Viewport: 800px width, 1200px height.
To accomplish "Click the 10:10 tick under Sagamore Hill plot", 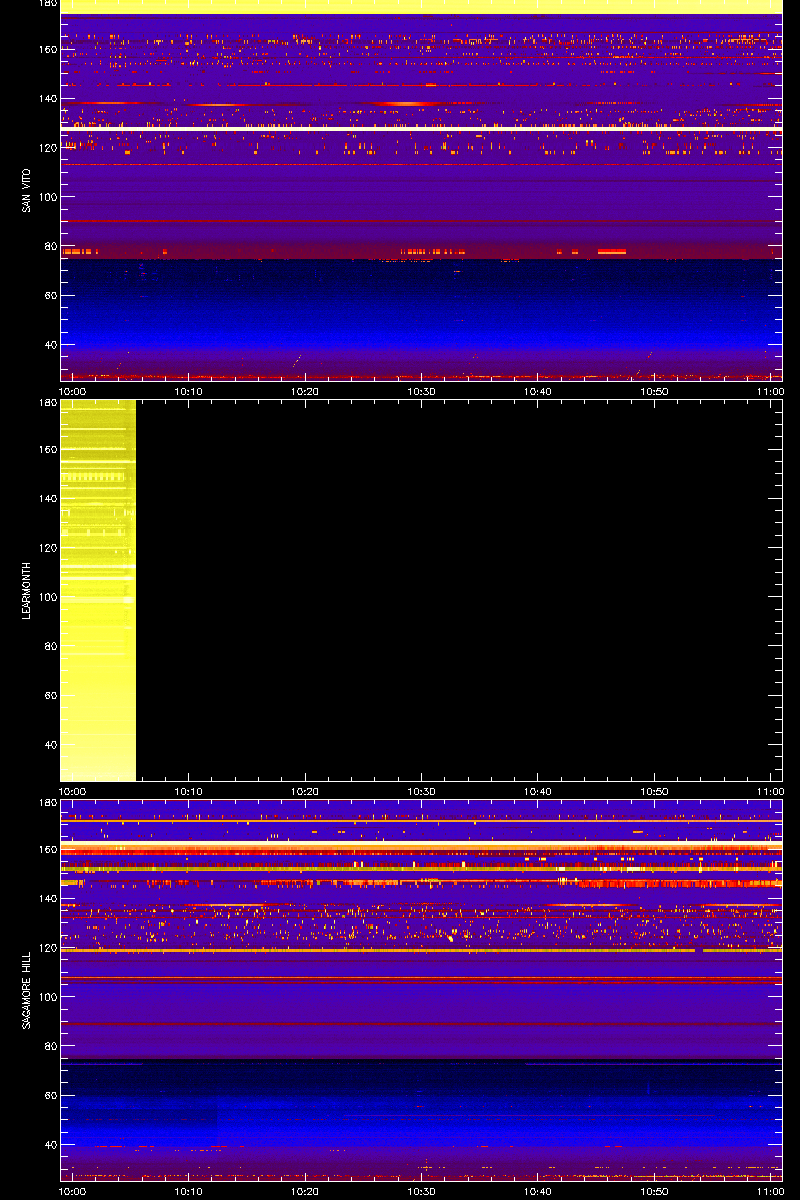I will (x=189, y=1191).
